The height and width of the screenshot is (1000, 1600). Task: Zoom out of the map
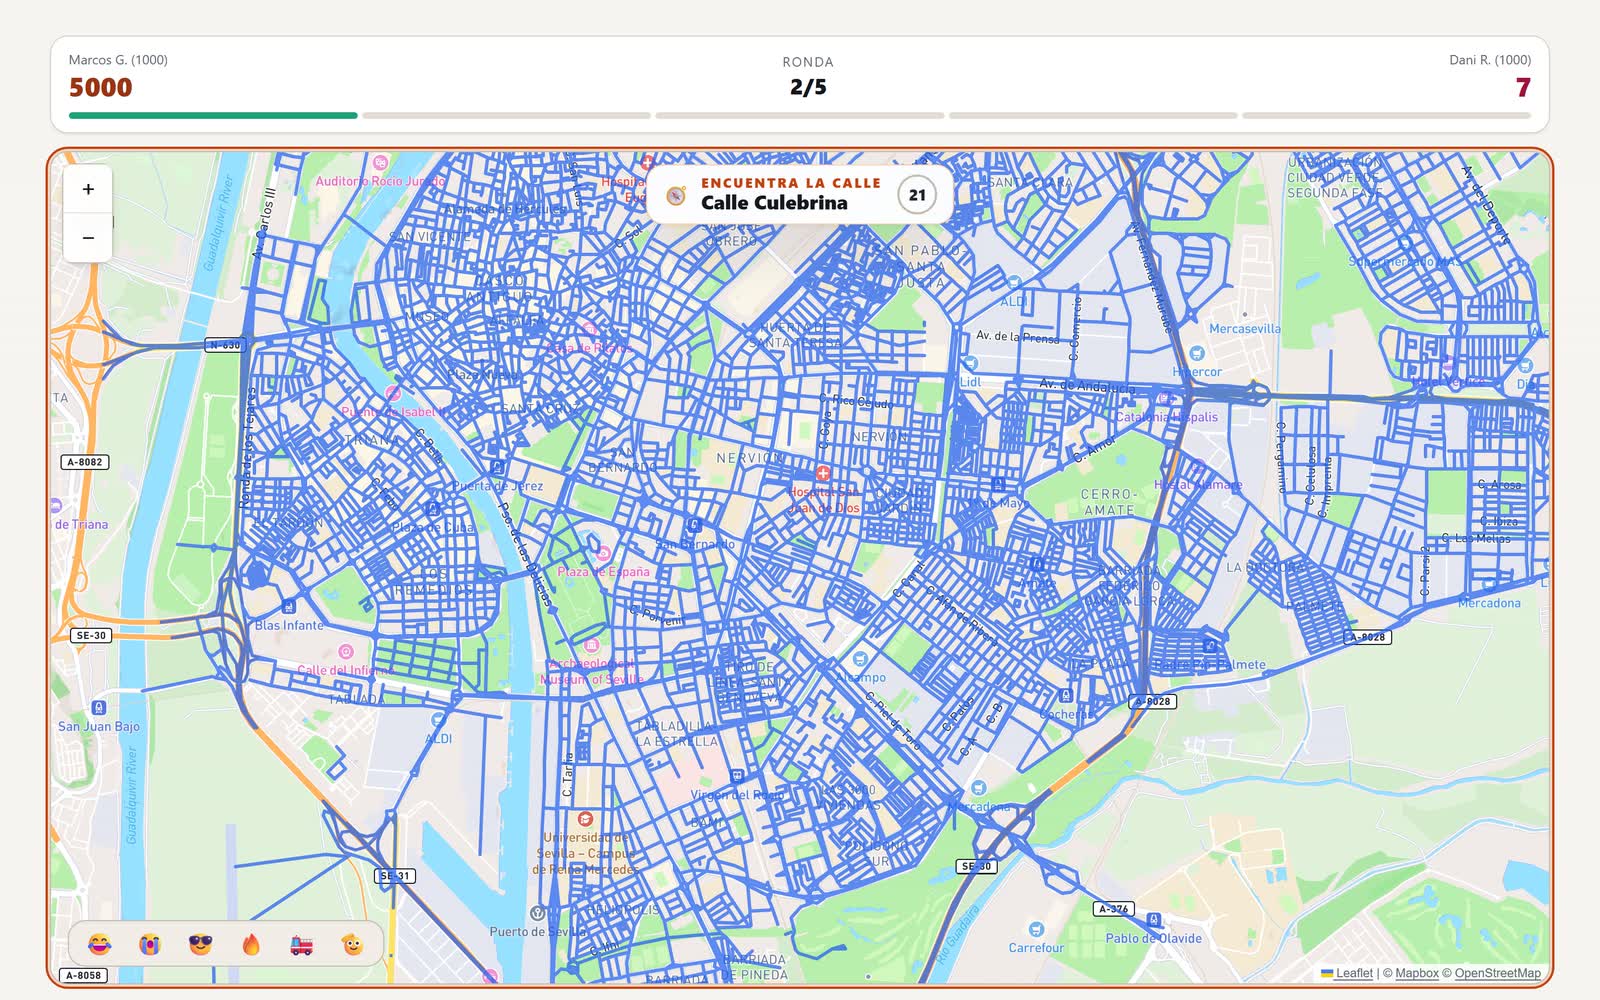[88, 238]
